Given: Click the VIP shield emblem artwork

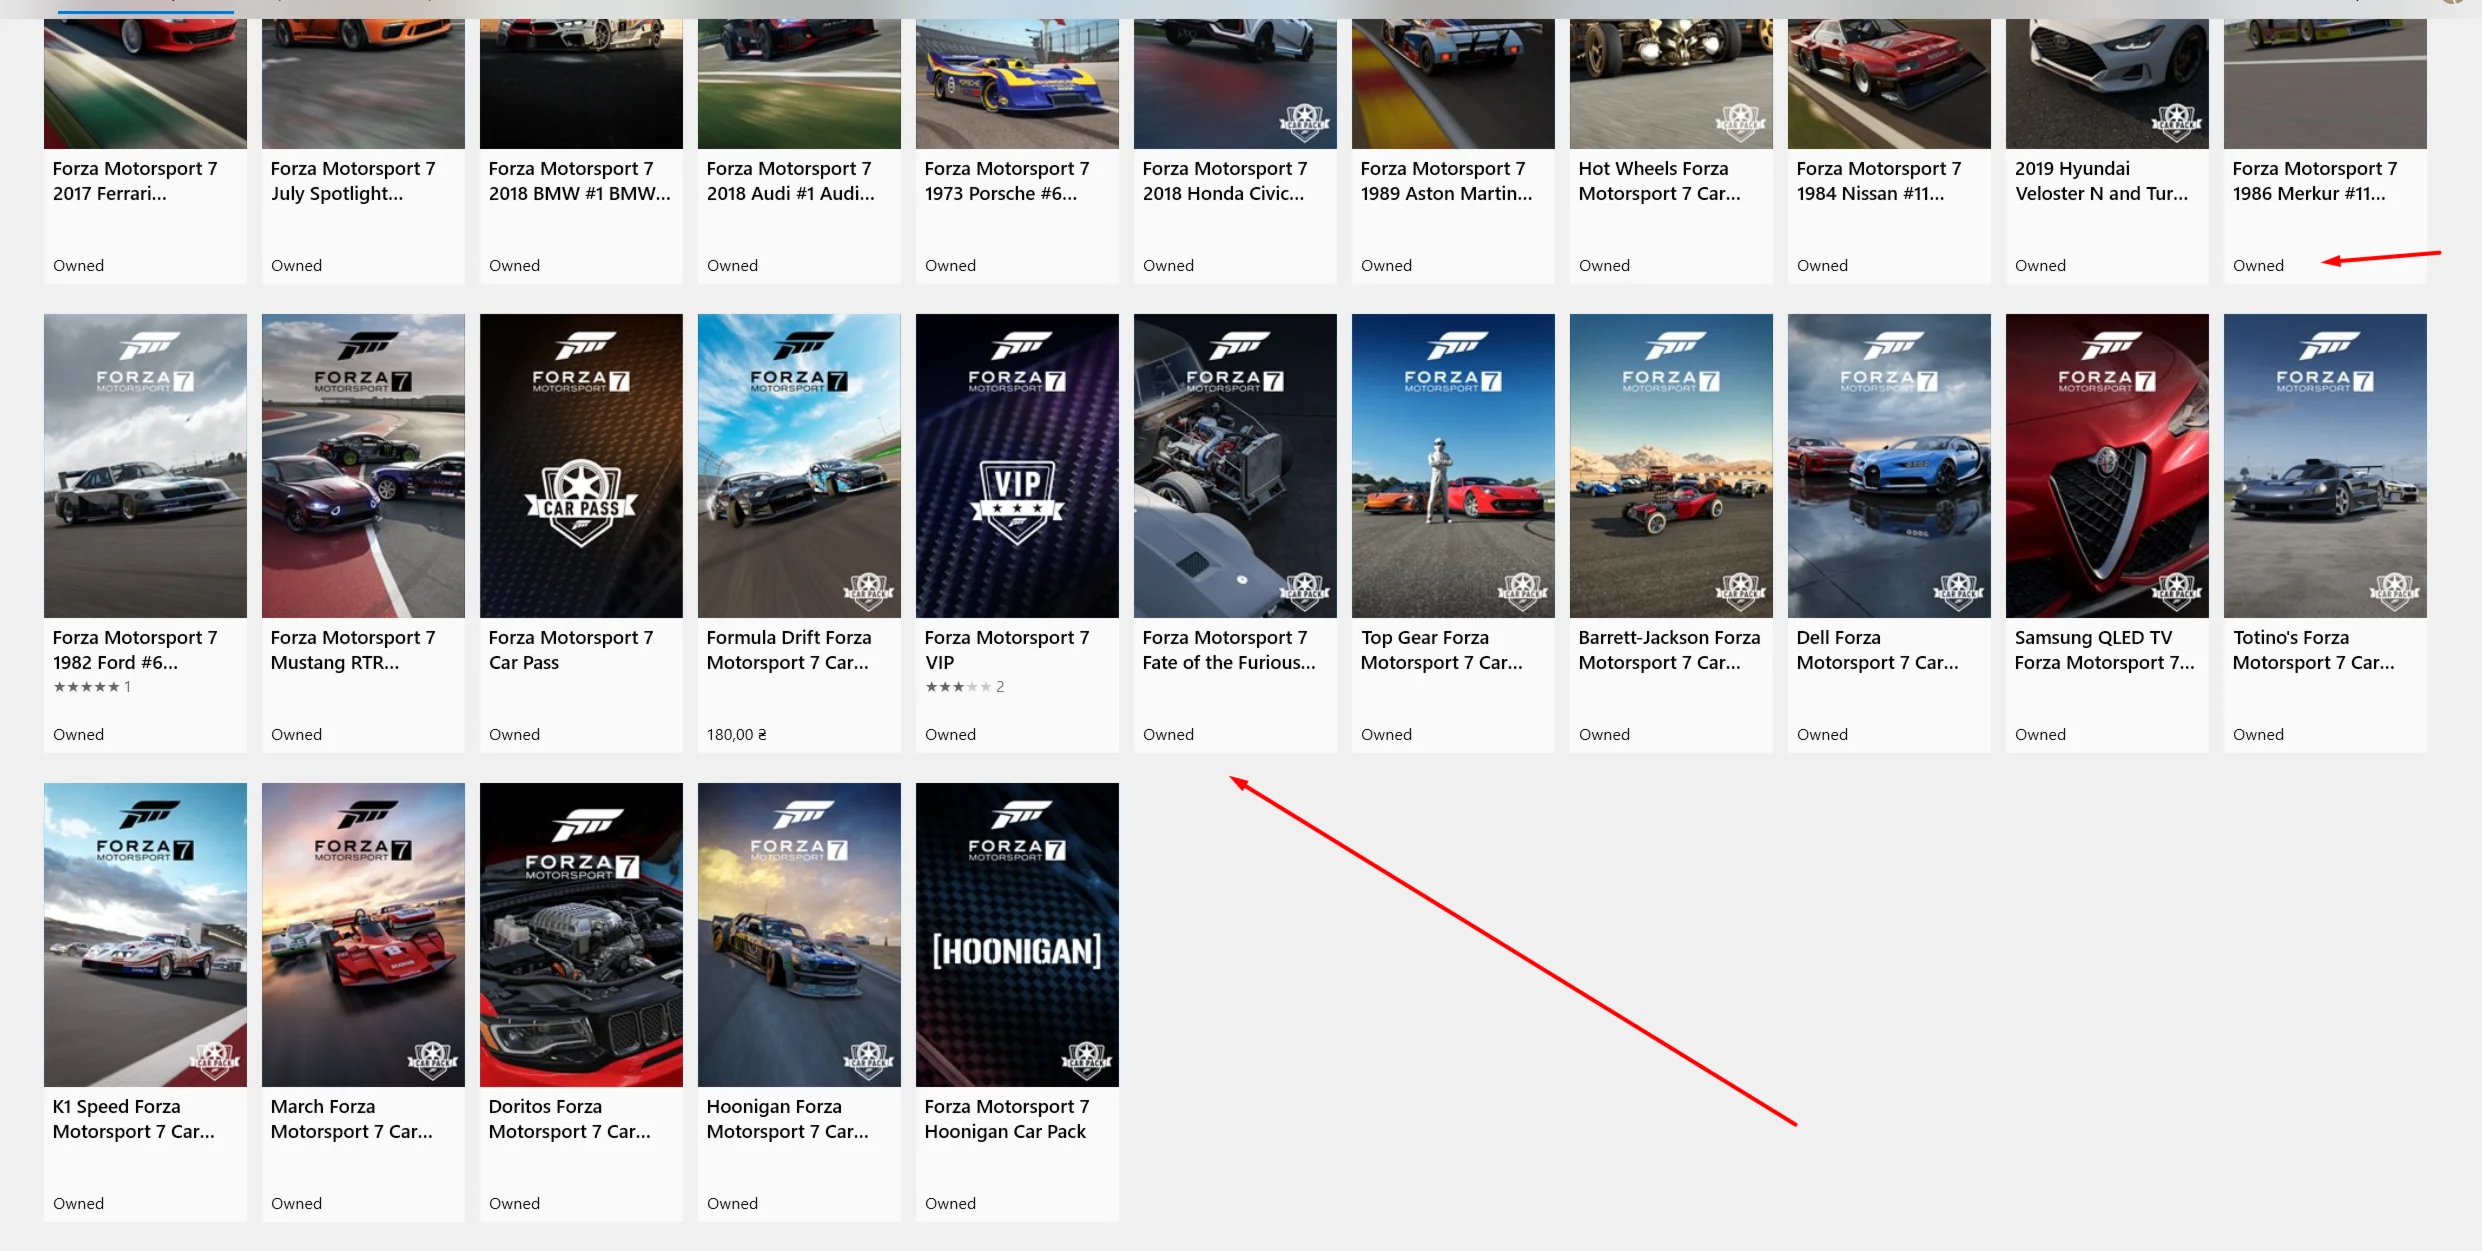Looking at the screenshot, I should coord(1017,500).
